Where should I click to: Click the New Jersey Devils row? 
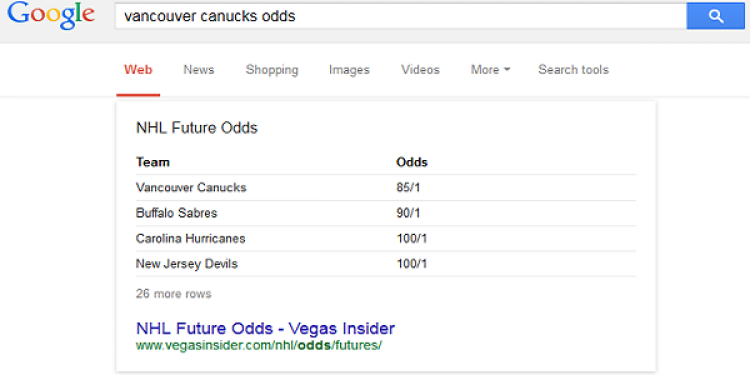coord(386,264)
